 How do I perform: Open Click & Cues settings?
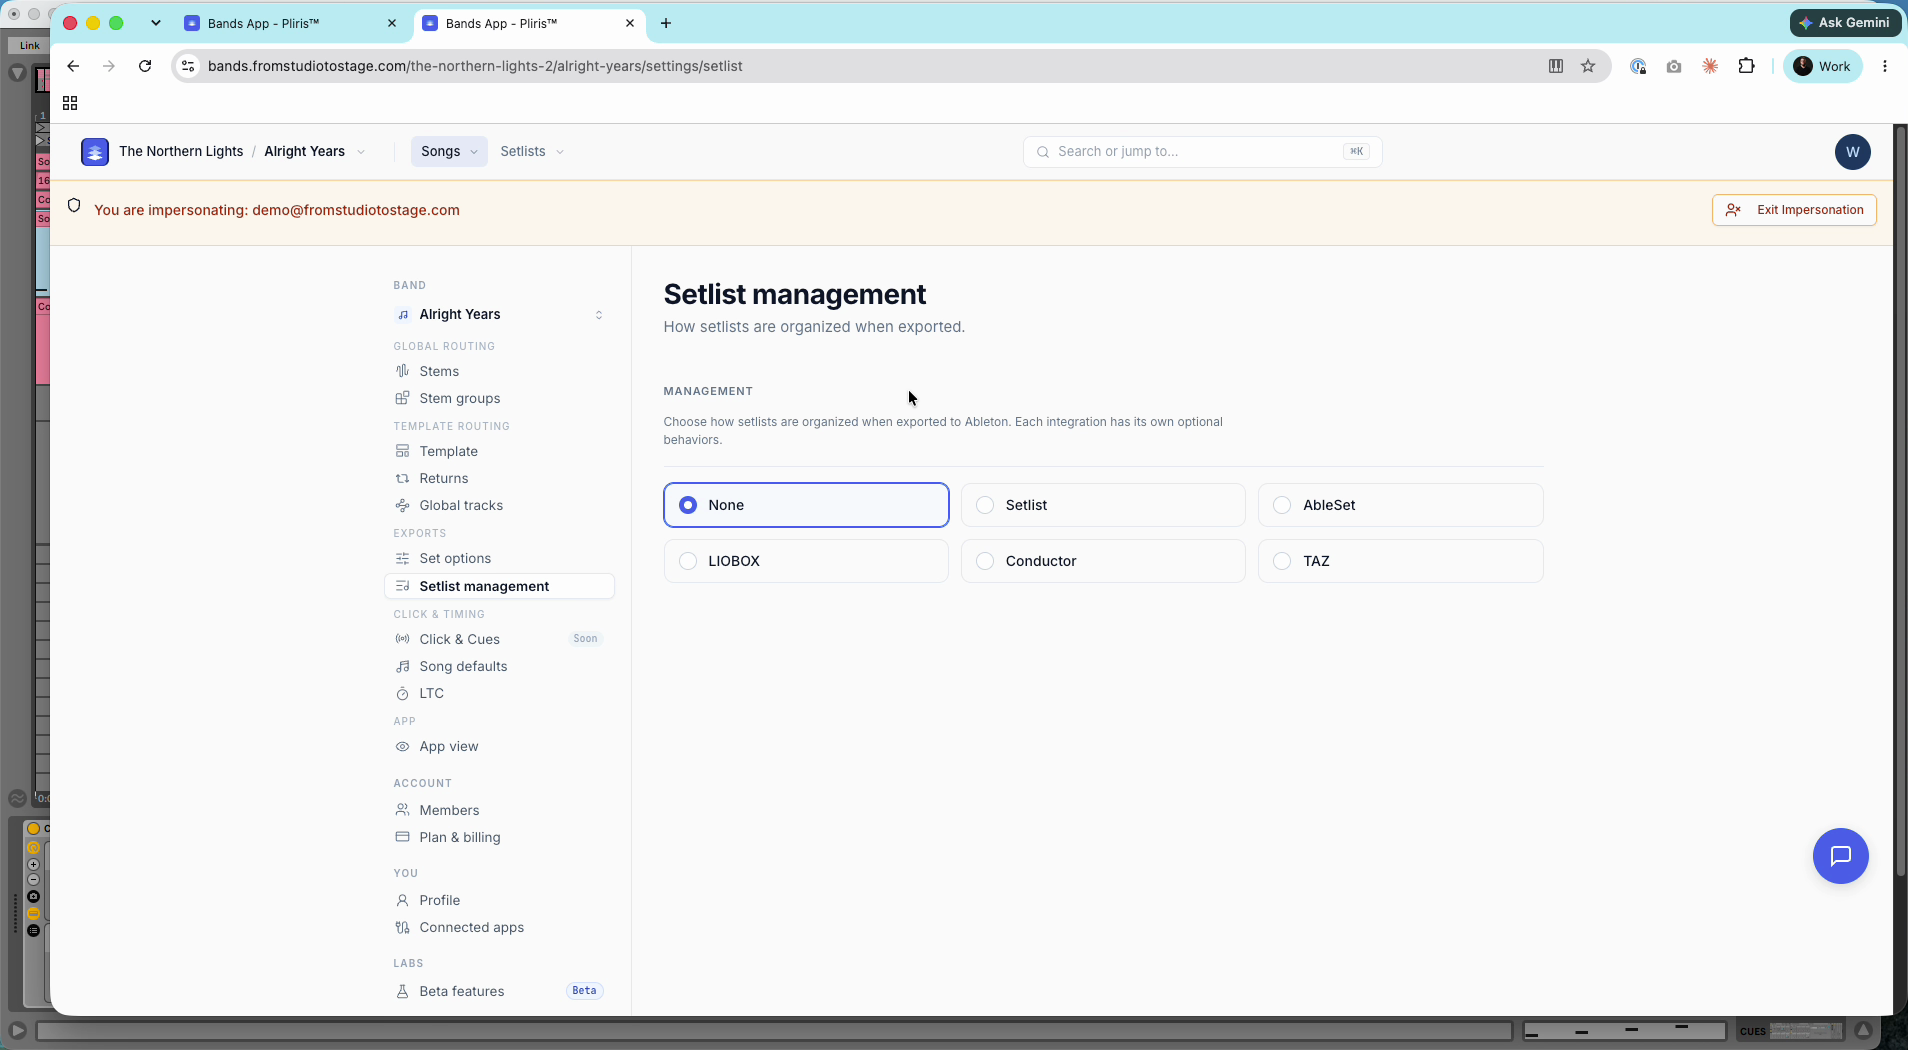pyautogui.click(x=499, y=639)
